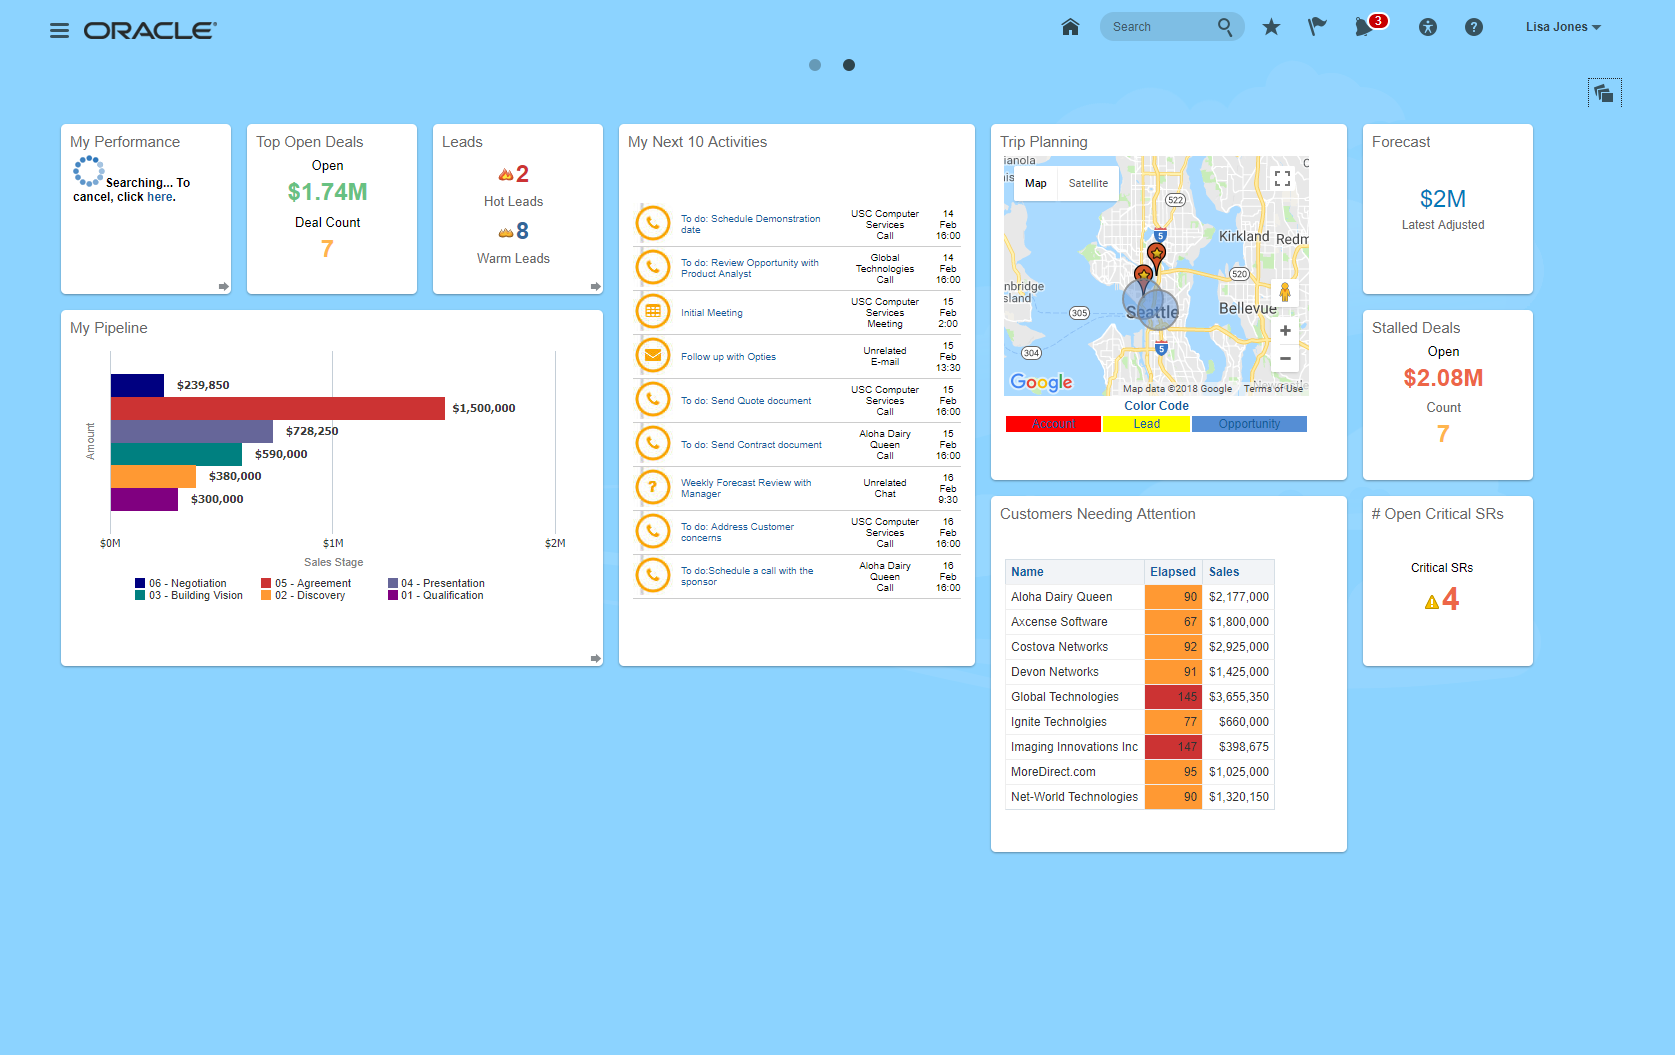This screenshot has width=1675, height=1055.
Task: Switch to the first dashboard page dot
Action: tap(815, 65)
